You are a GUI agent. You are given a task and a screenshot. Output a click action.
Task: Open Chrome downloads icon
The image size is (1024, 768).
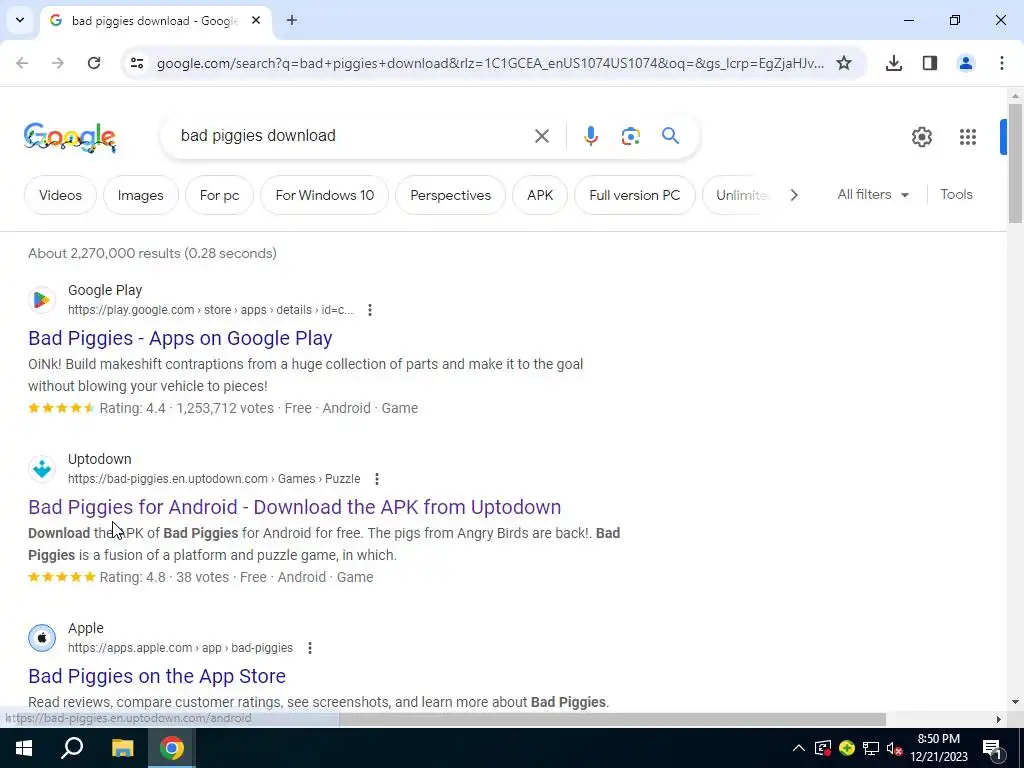[x=893, y=63]
